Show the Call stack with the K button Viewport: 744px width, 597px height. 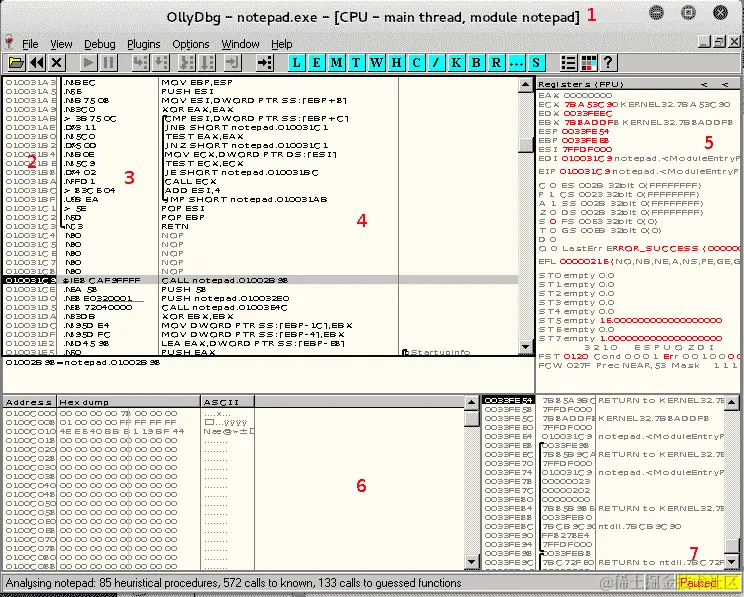click(x=456, y=63)
